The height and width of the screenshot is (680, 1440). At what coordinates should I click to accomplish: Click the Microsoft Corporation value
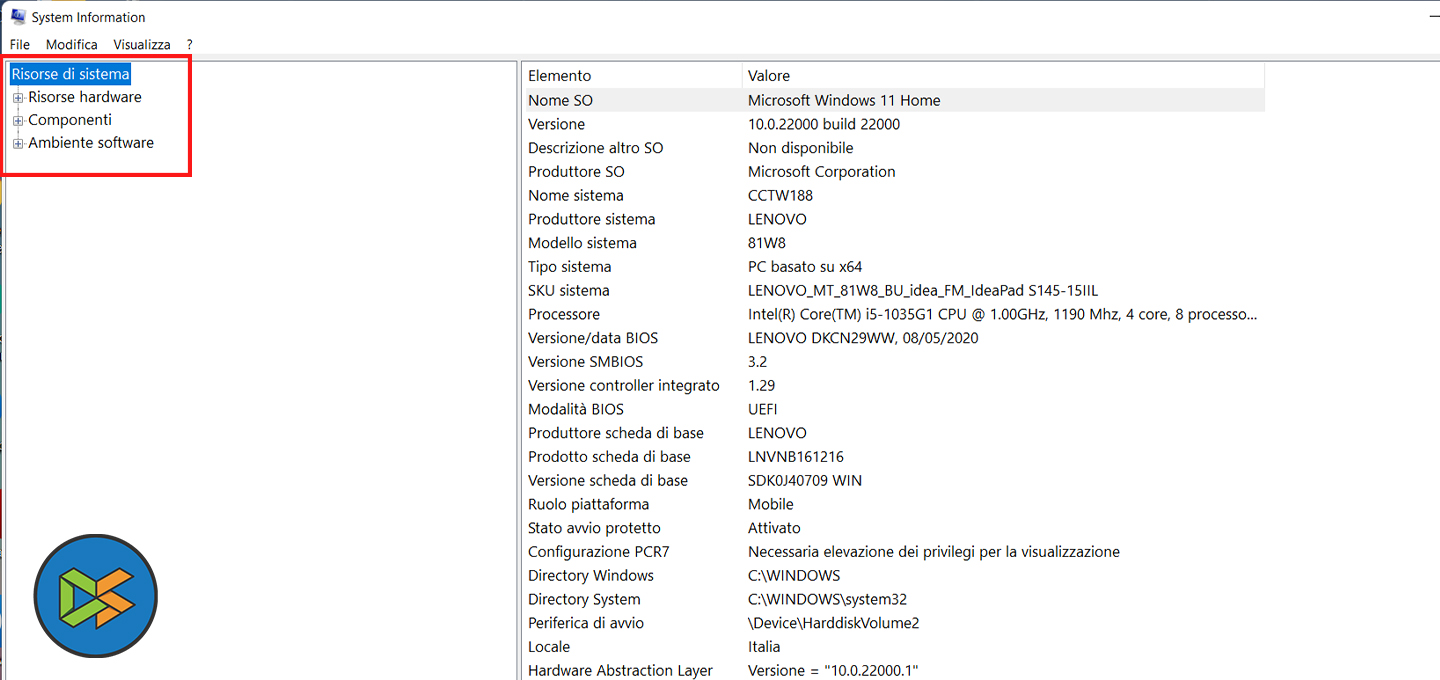pos(822,172)
